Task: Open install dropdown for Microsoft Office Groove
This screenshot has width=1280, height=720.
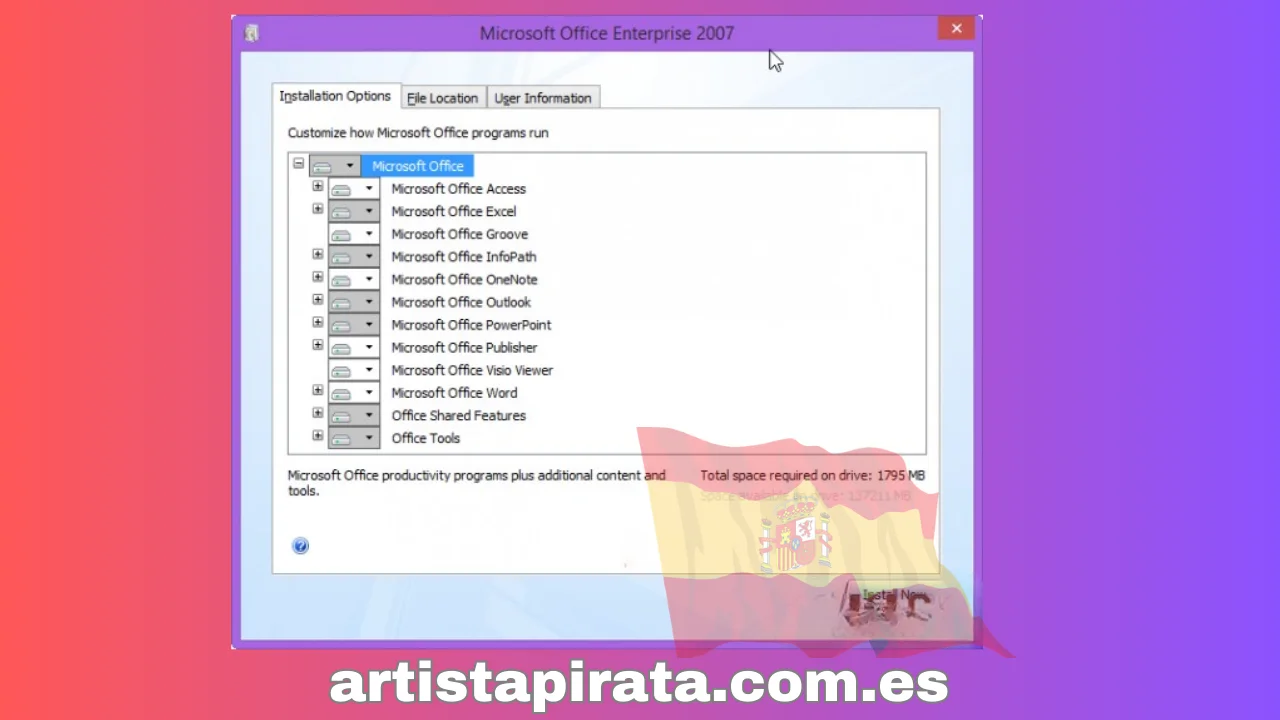Action: coord(354,234)
